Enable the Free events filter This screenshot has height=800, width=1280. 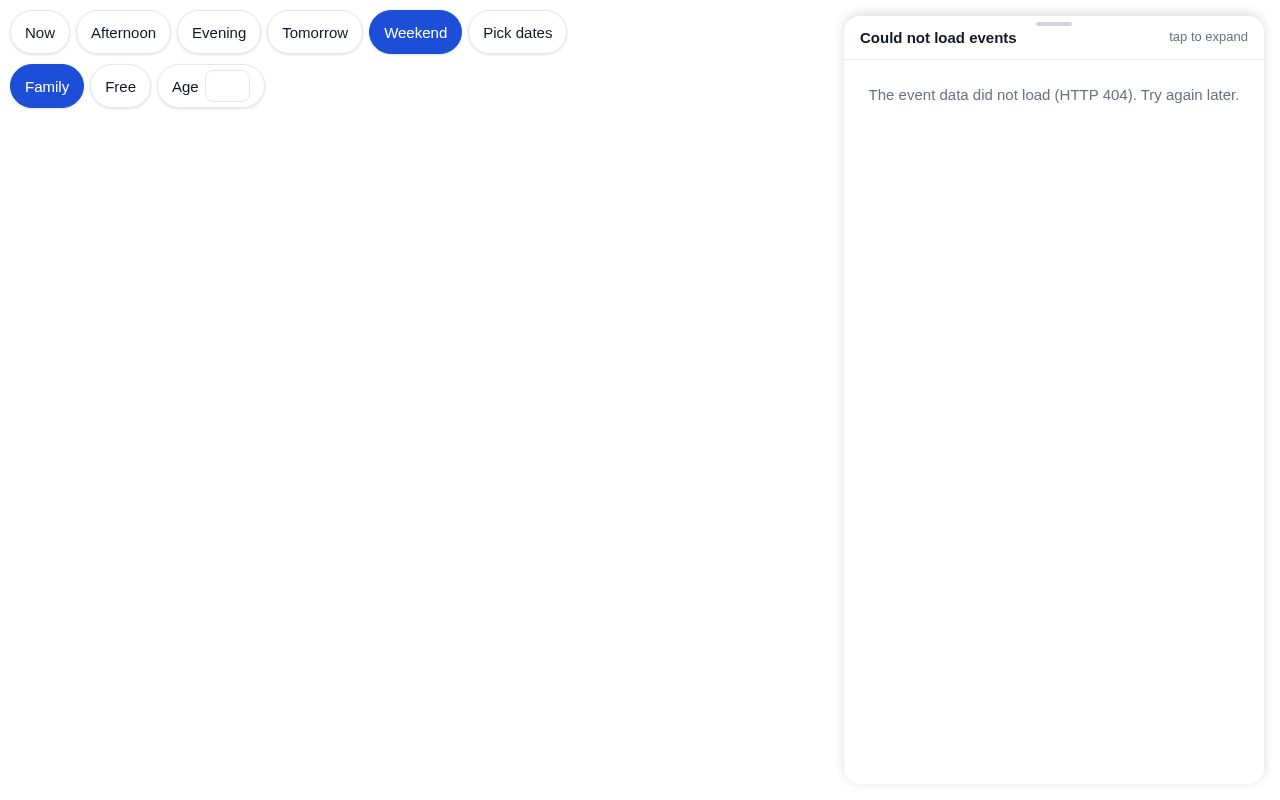pyautogui.click(x=120, y=86)
